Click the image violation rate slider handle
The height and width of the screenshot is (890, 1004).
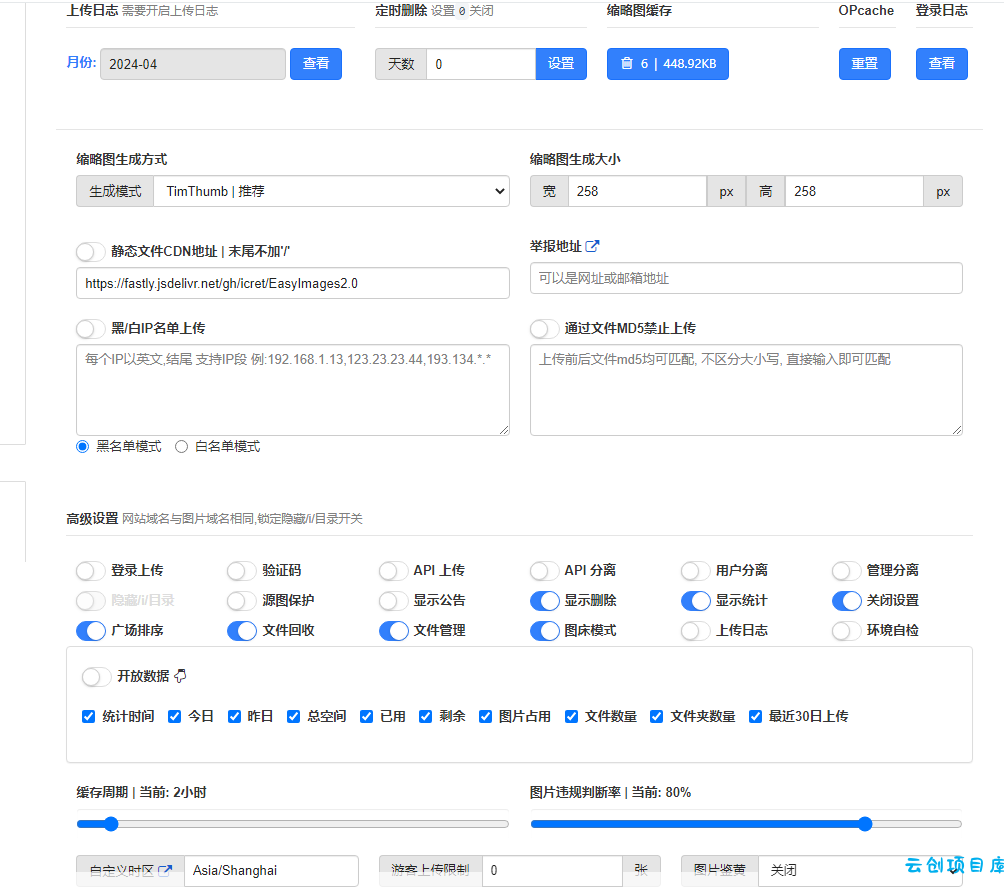865,824
